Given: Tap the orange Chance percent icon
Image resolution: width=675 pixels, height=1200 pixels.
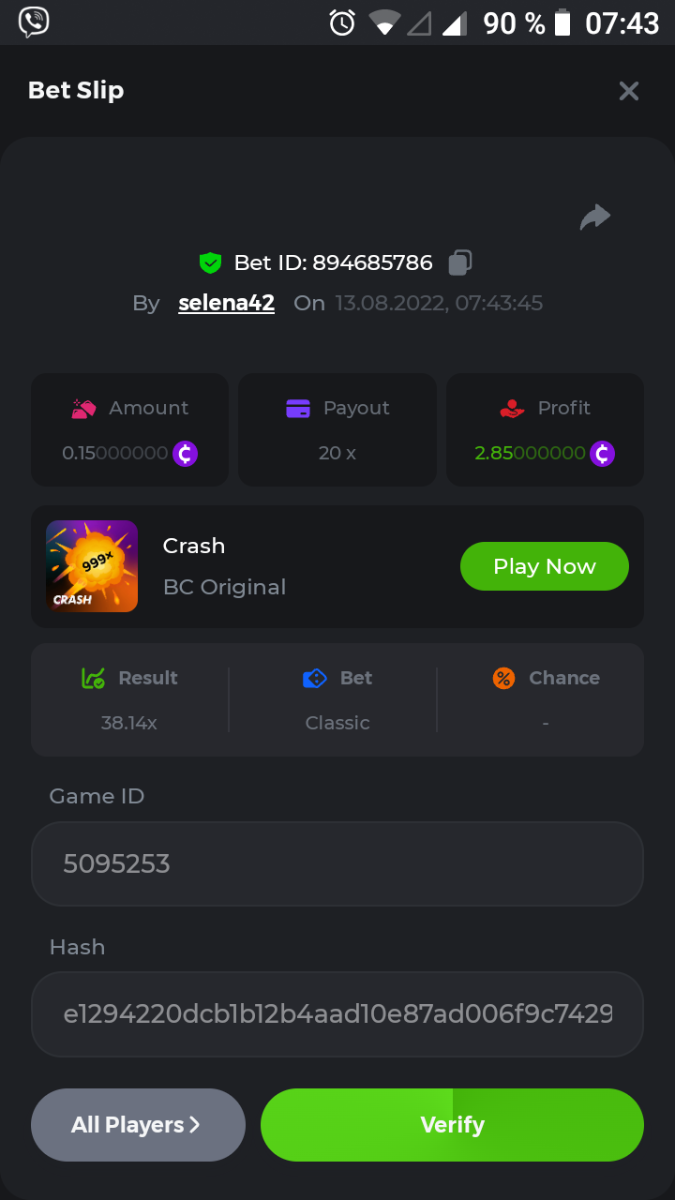Looking at the screenshot, I should [x=504, y=678].
